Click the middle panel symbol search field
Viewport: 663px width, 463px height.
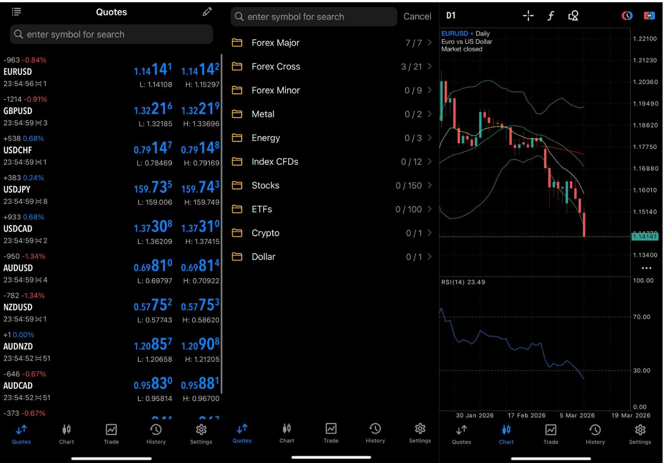[314, 16]
